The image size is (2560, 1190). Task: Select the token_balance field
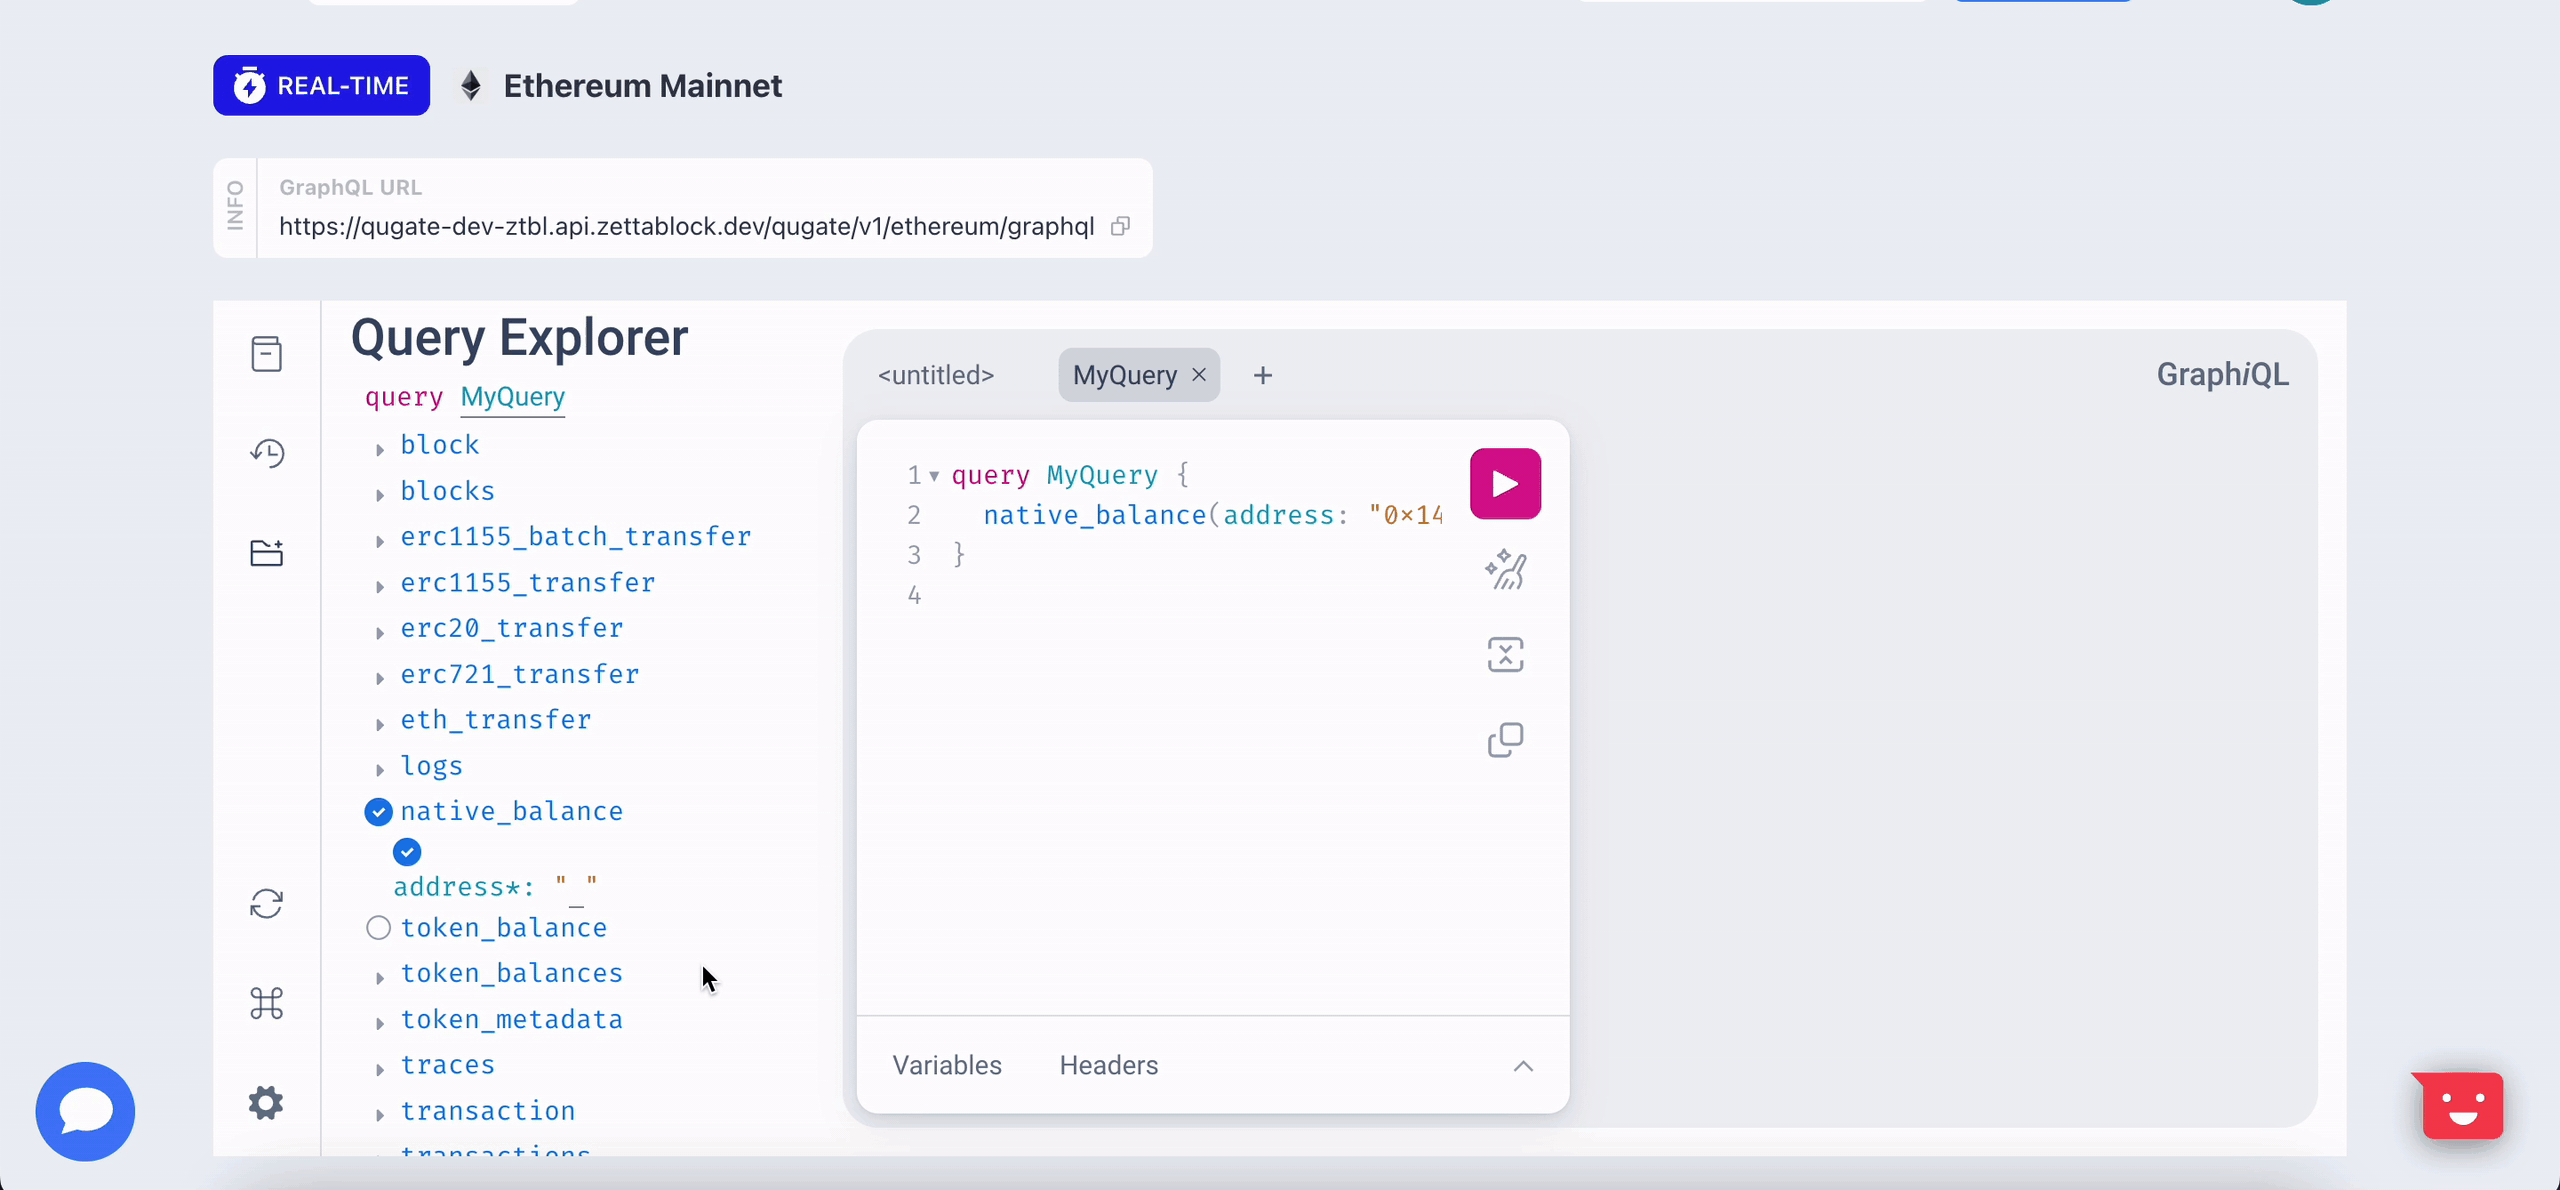pos(378,928)
